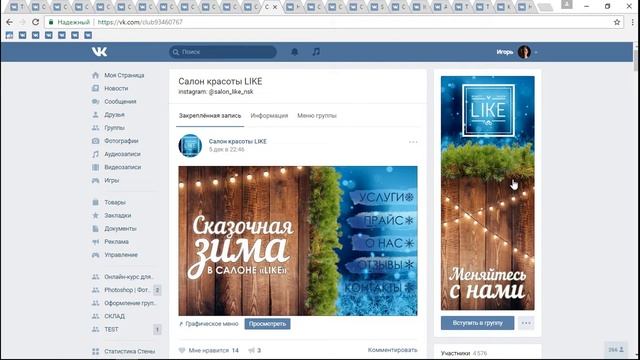This screenshot has width=640, height=360.
Task: Open the Онлайн-курс для... group shortcut
Action: tap(128, 277)
